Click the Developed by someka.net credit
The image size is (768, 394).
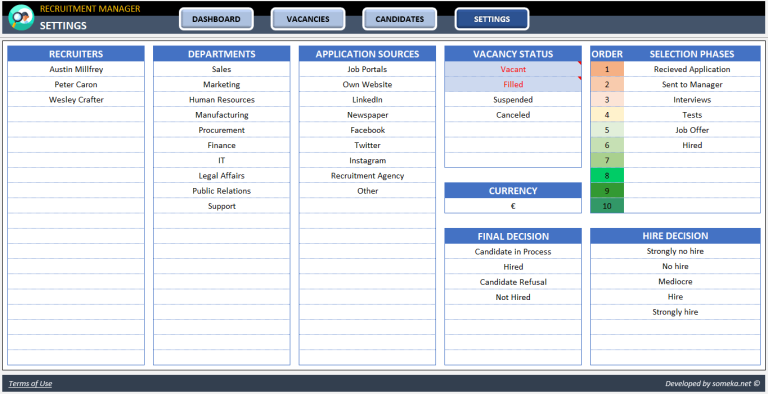click(713, 384)
